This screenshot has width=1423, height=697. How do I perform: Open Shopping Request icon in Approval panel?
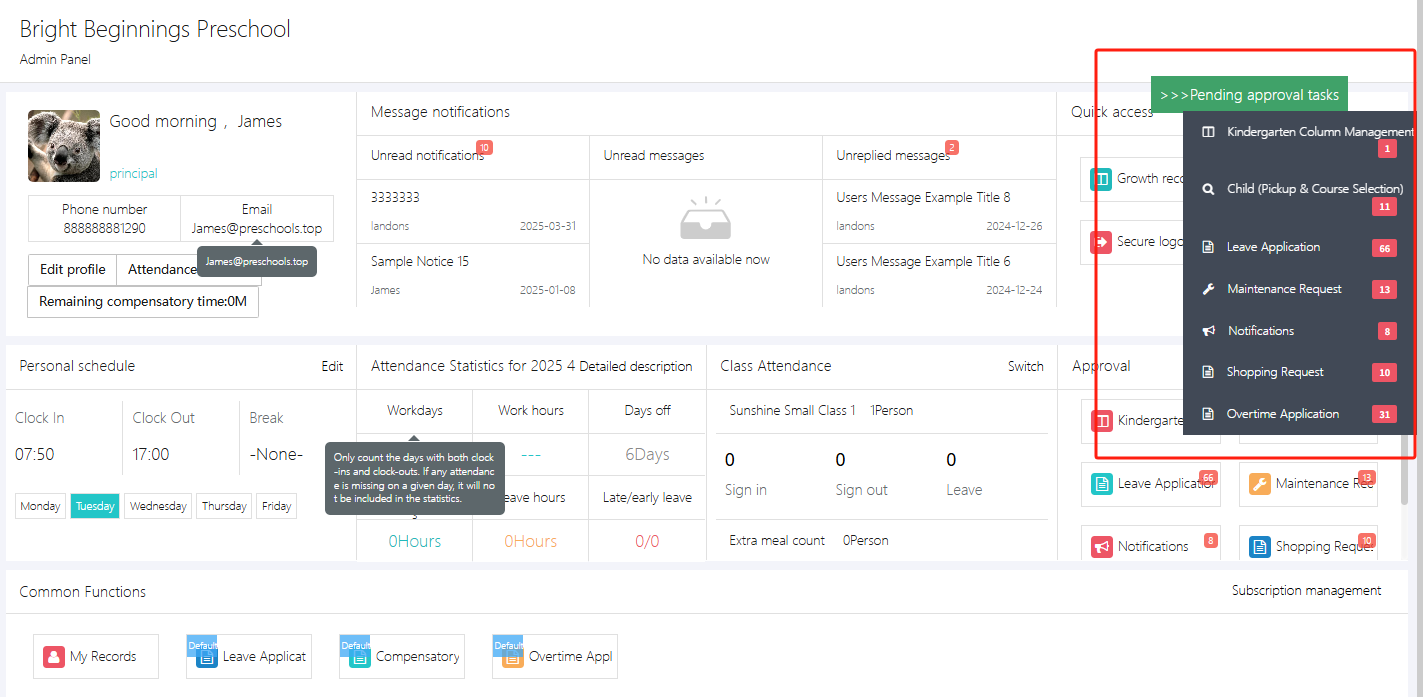tap(1259, 547)
